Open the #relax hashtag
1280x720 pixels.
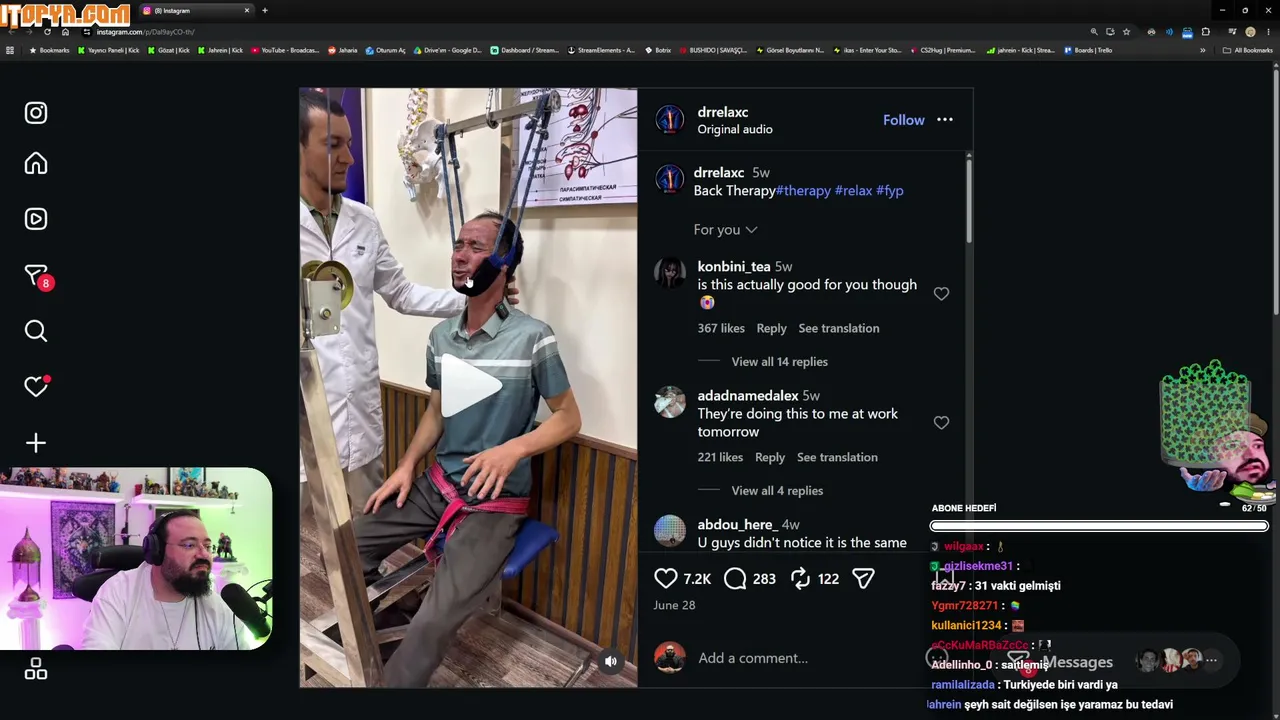pos(853,191)
